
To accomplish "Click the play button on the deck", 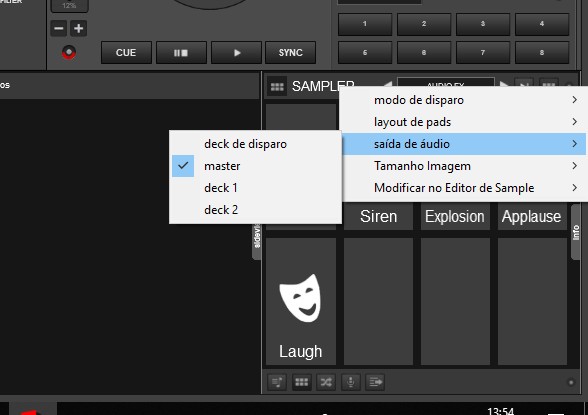I will point(236,52).
